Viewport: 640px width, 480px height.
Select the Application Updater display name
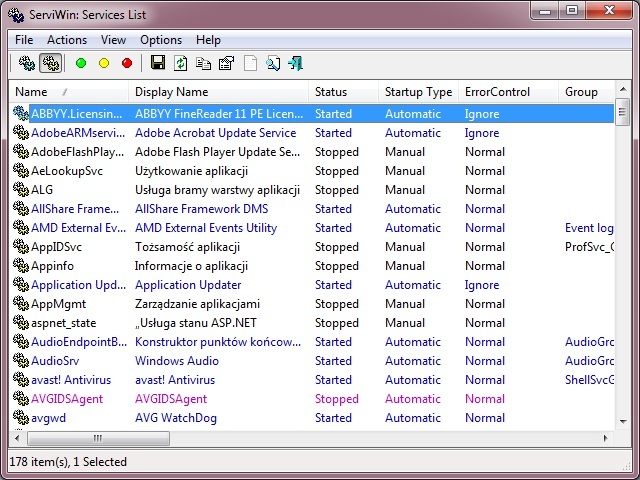188,284
